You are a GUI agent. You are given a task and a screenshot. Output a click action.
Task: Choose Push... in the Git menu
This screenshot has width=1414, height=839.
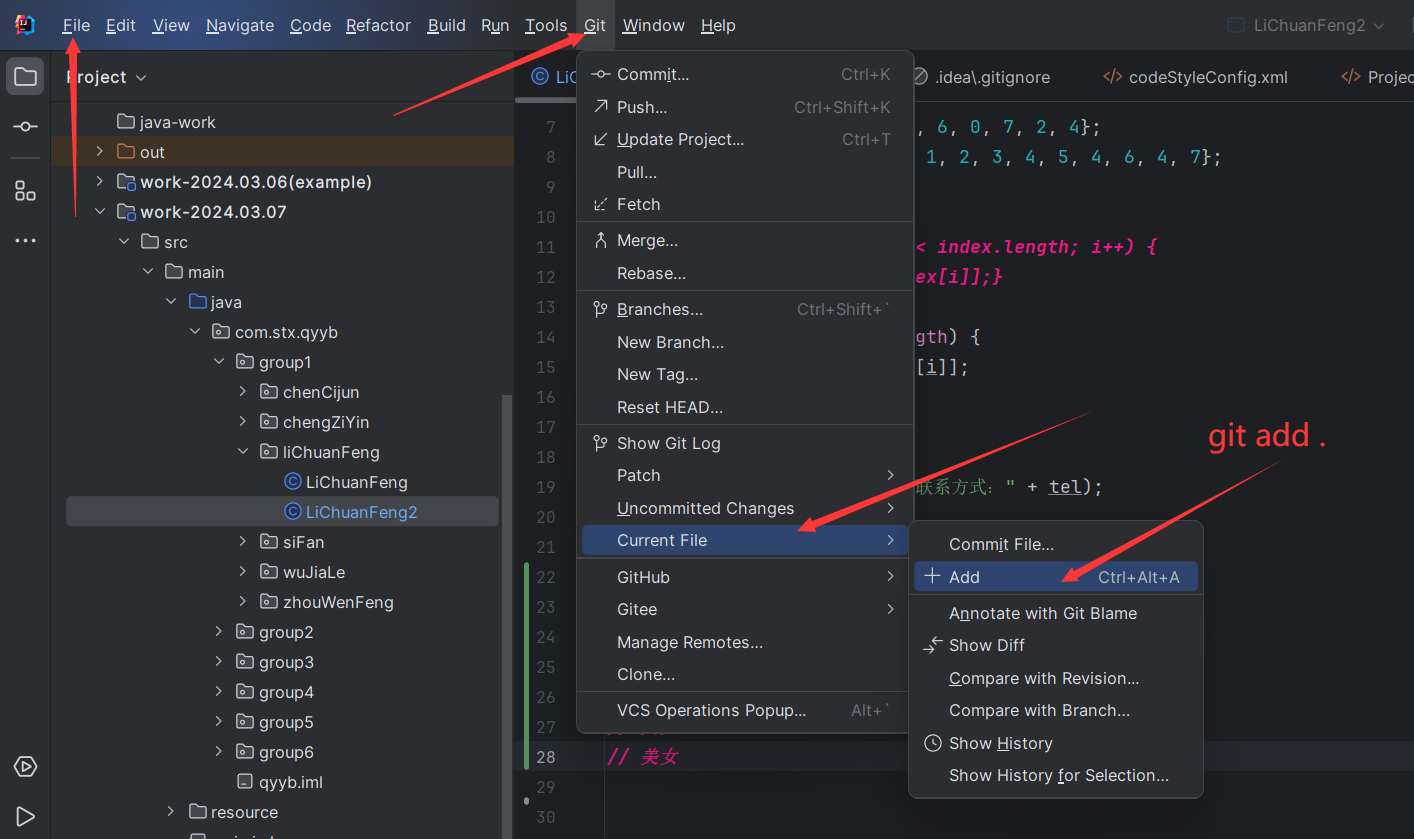pos(745,107)
